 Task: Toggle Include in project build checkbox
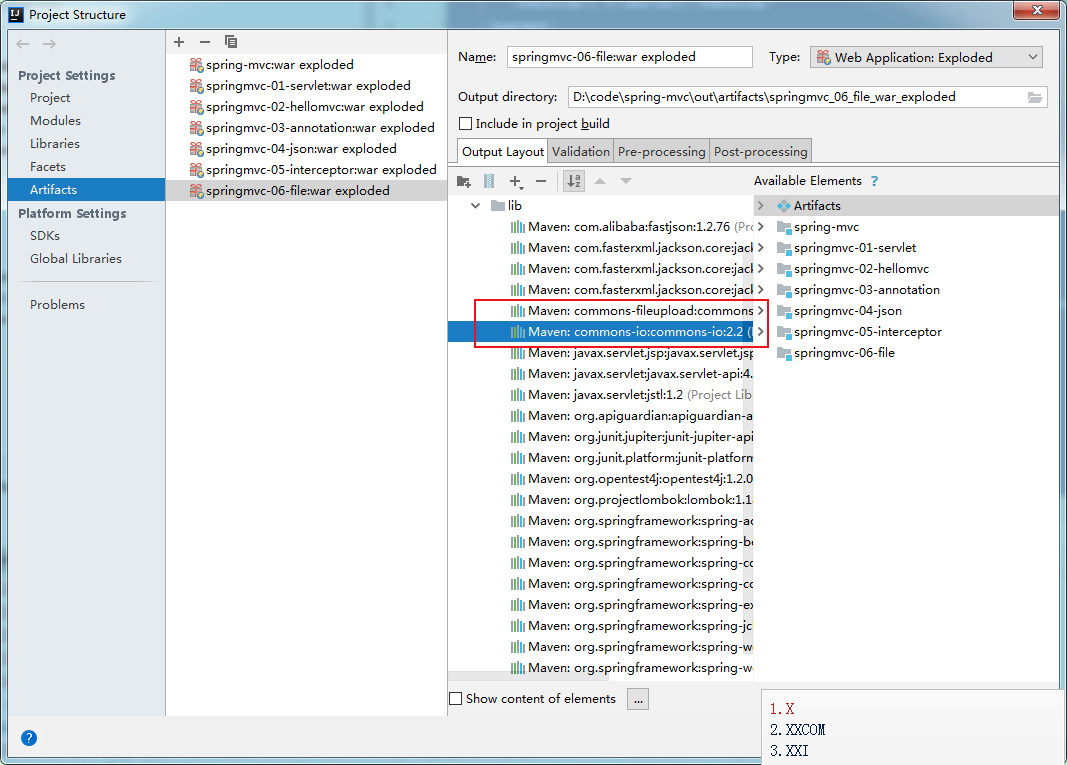465,124
